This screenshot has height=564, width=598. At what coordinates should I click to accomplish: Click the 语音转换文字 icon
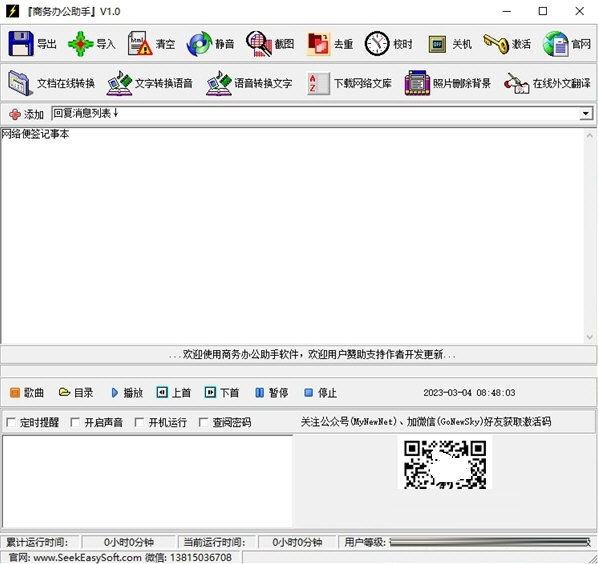(x=219, y=83)
